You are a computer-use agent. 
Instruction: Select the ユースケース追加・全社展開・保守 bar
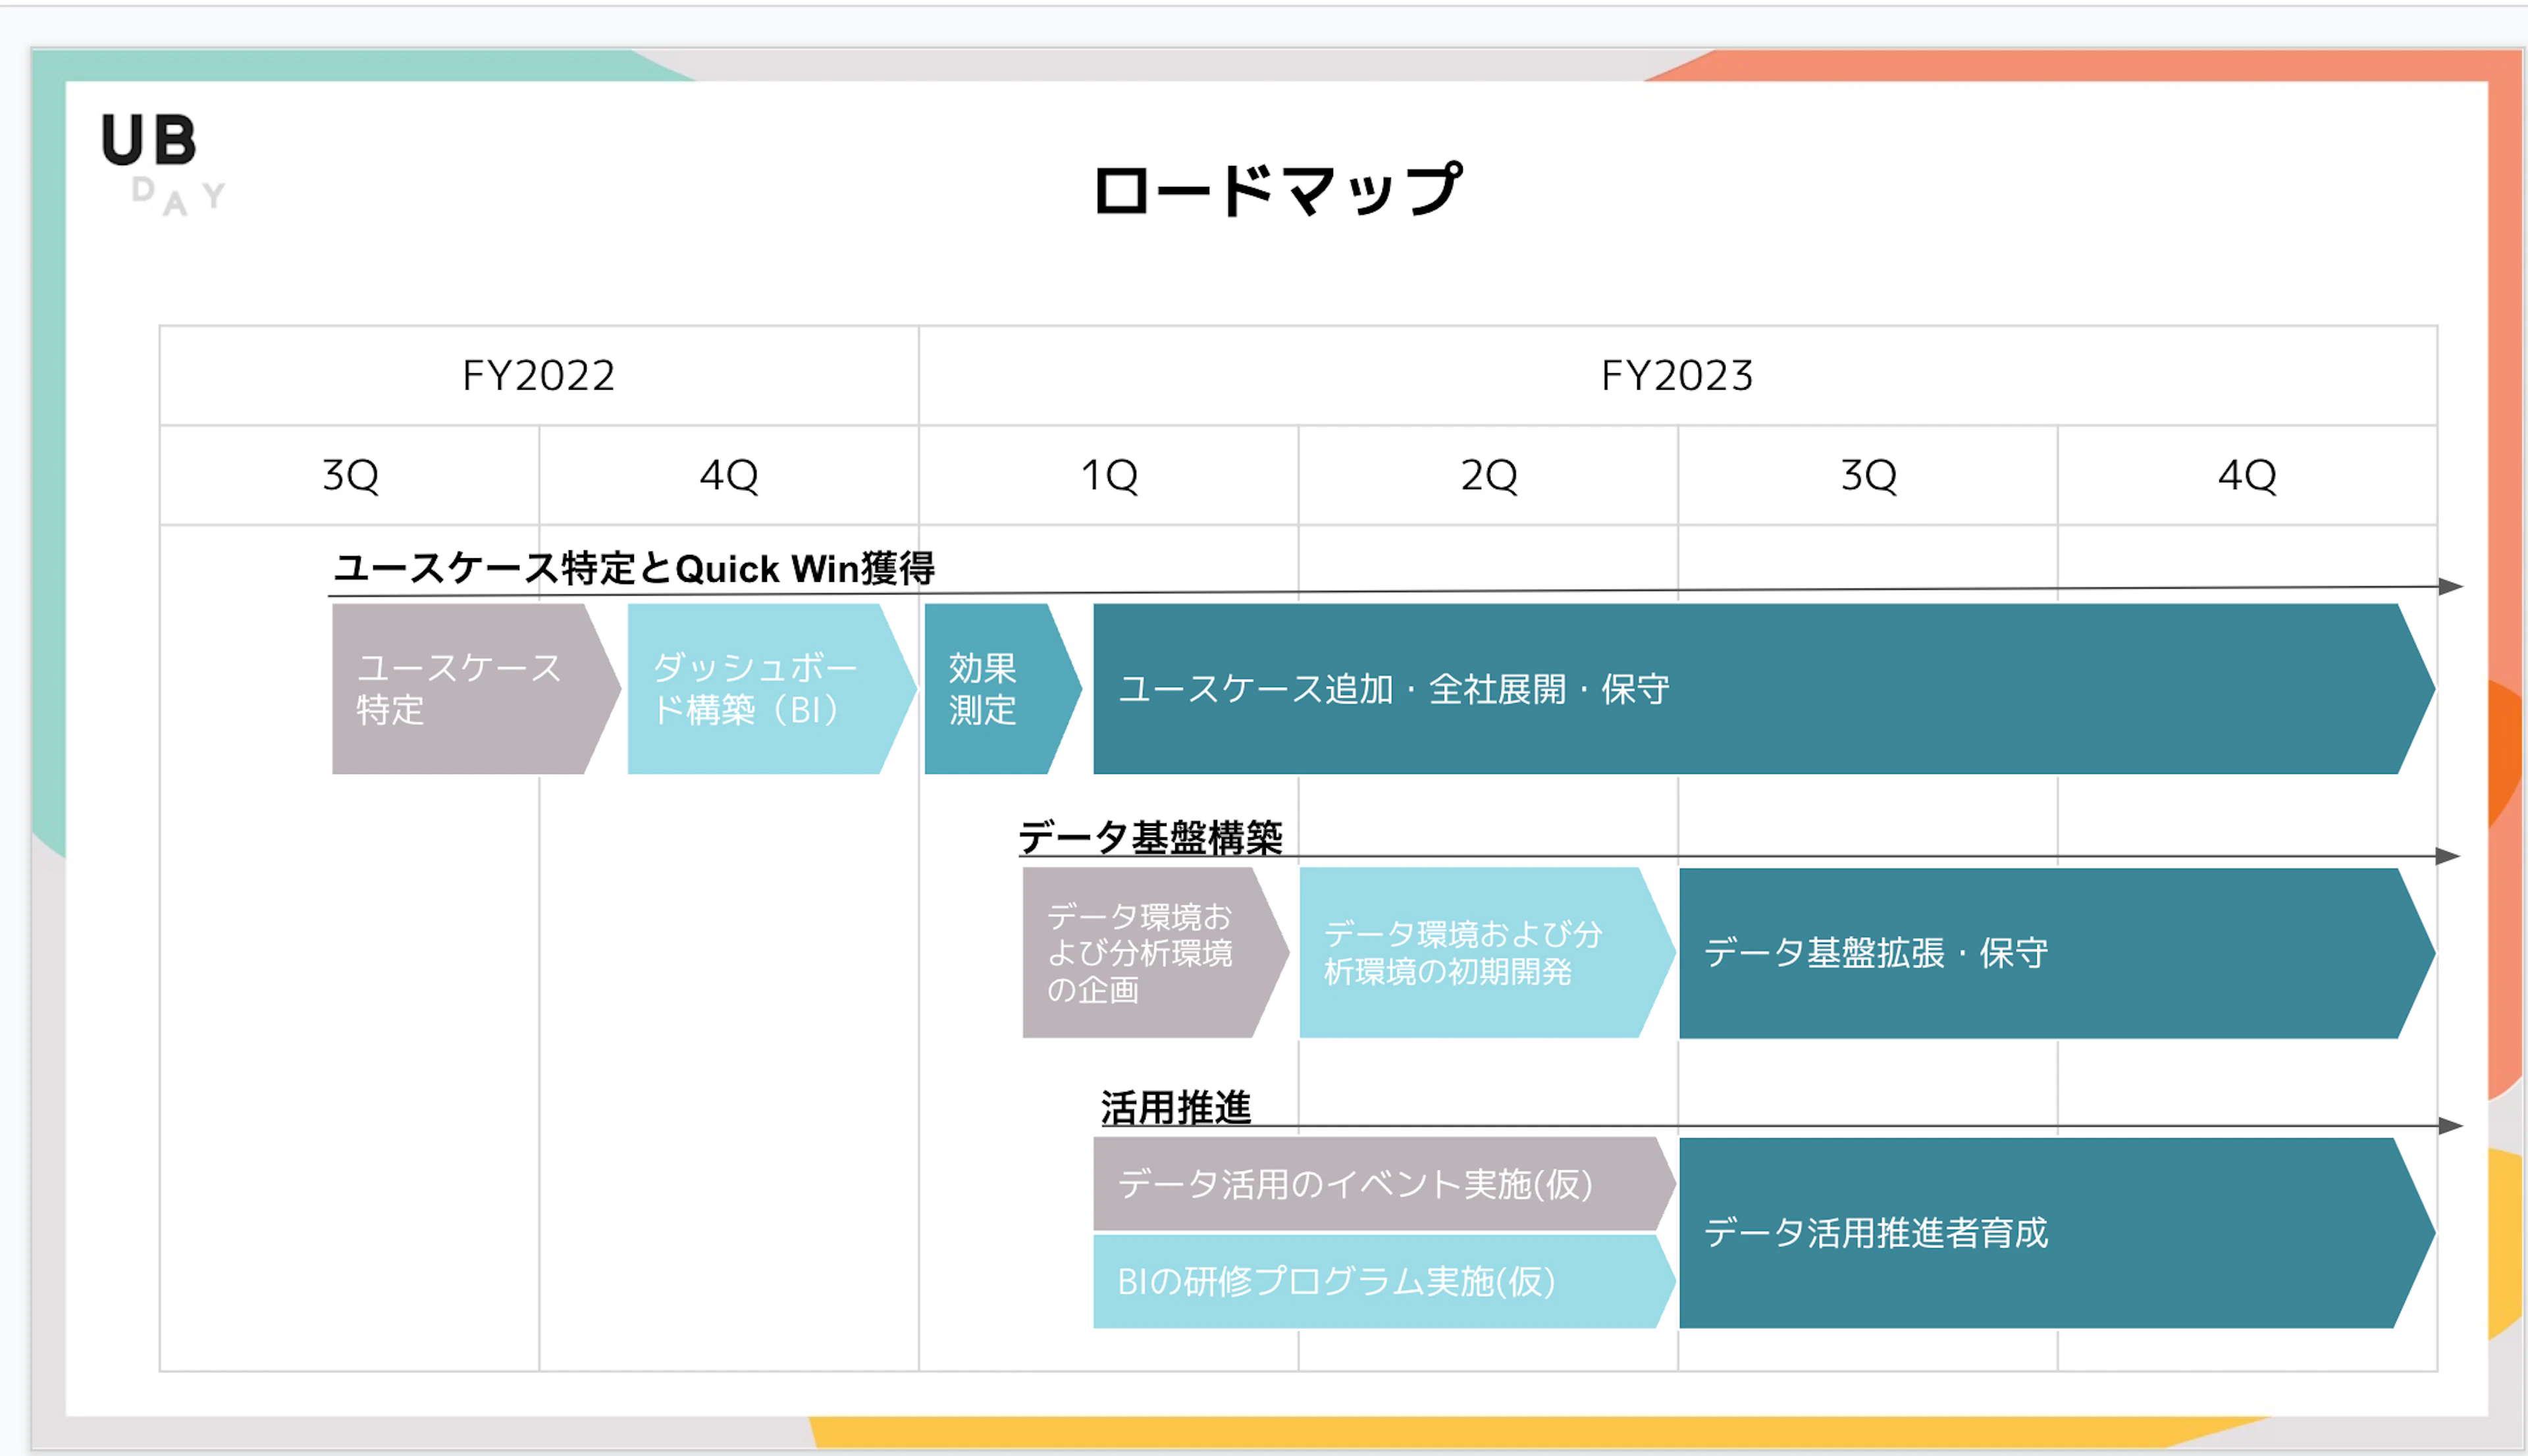(x=1763, y=688)
